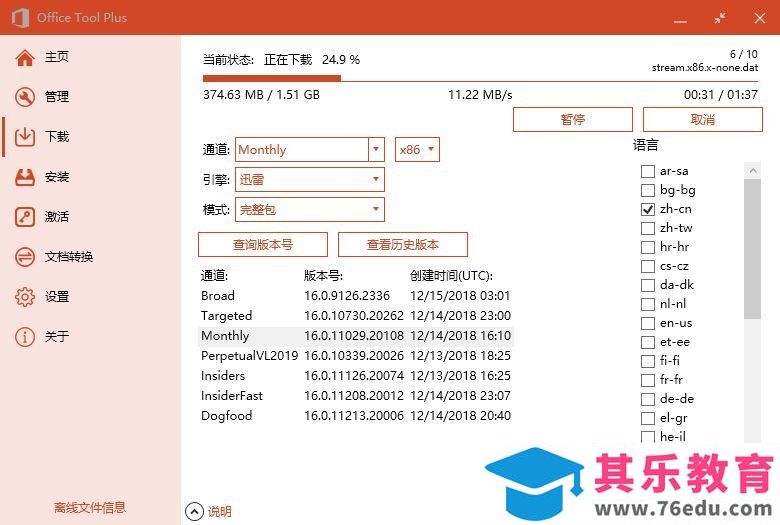Enable the nl-nl language checkbox

coord(648,304)
